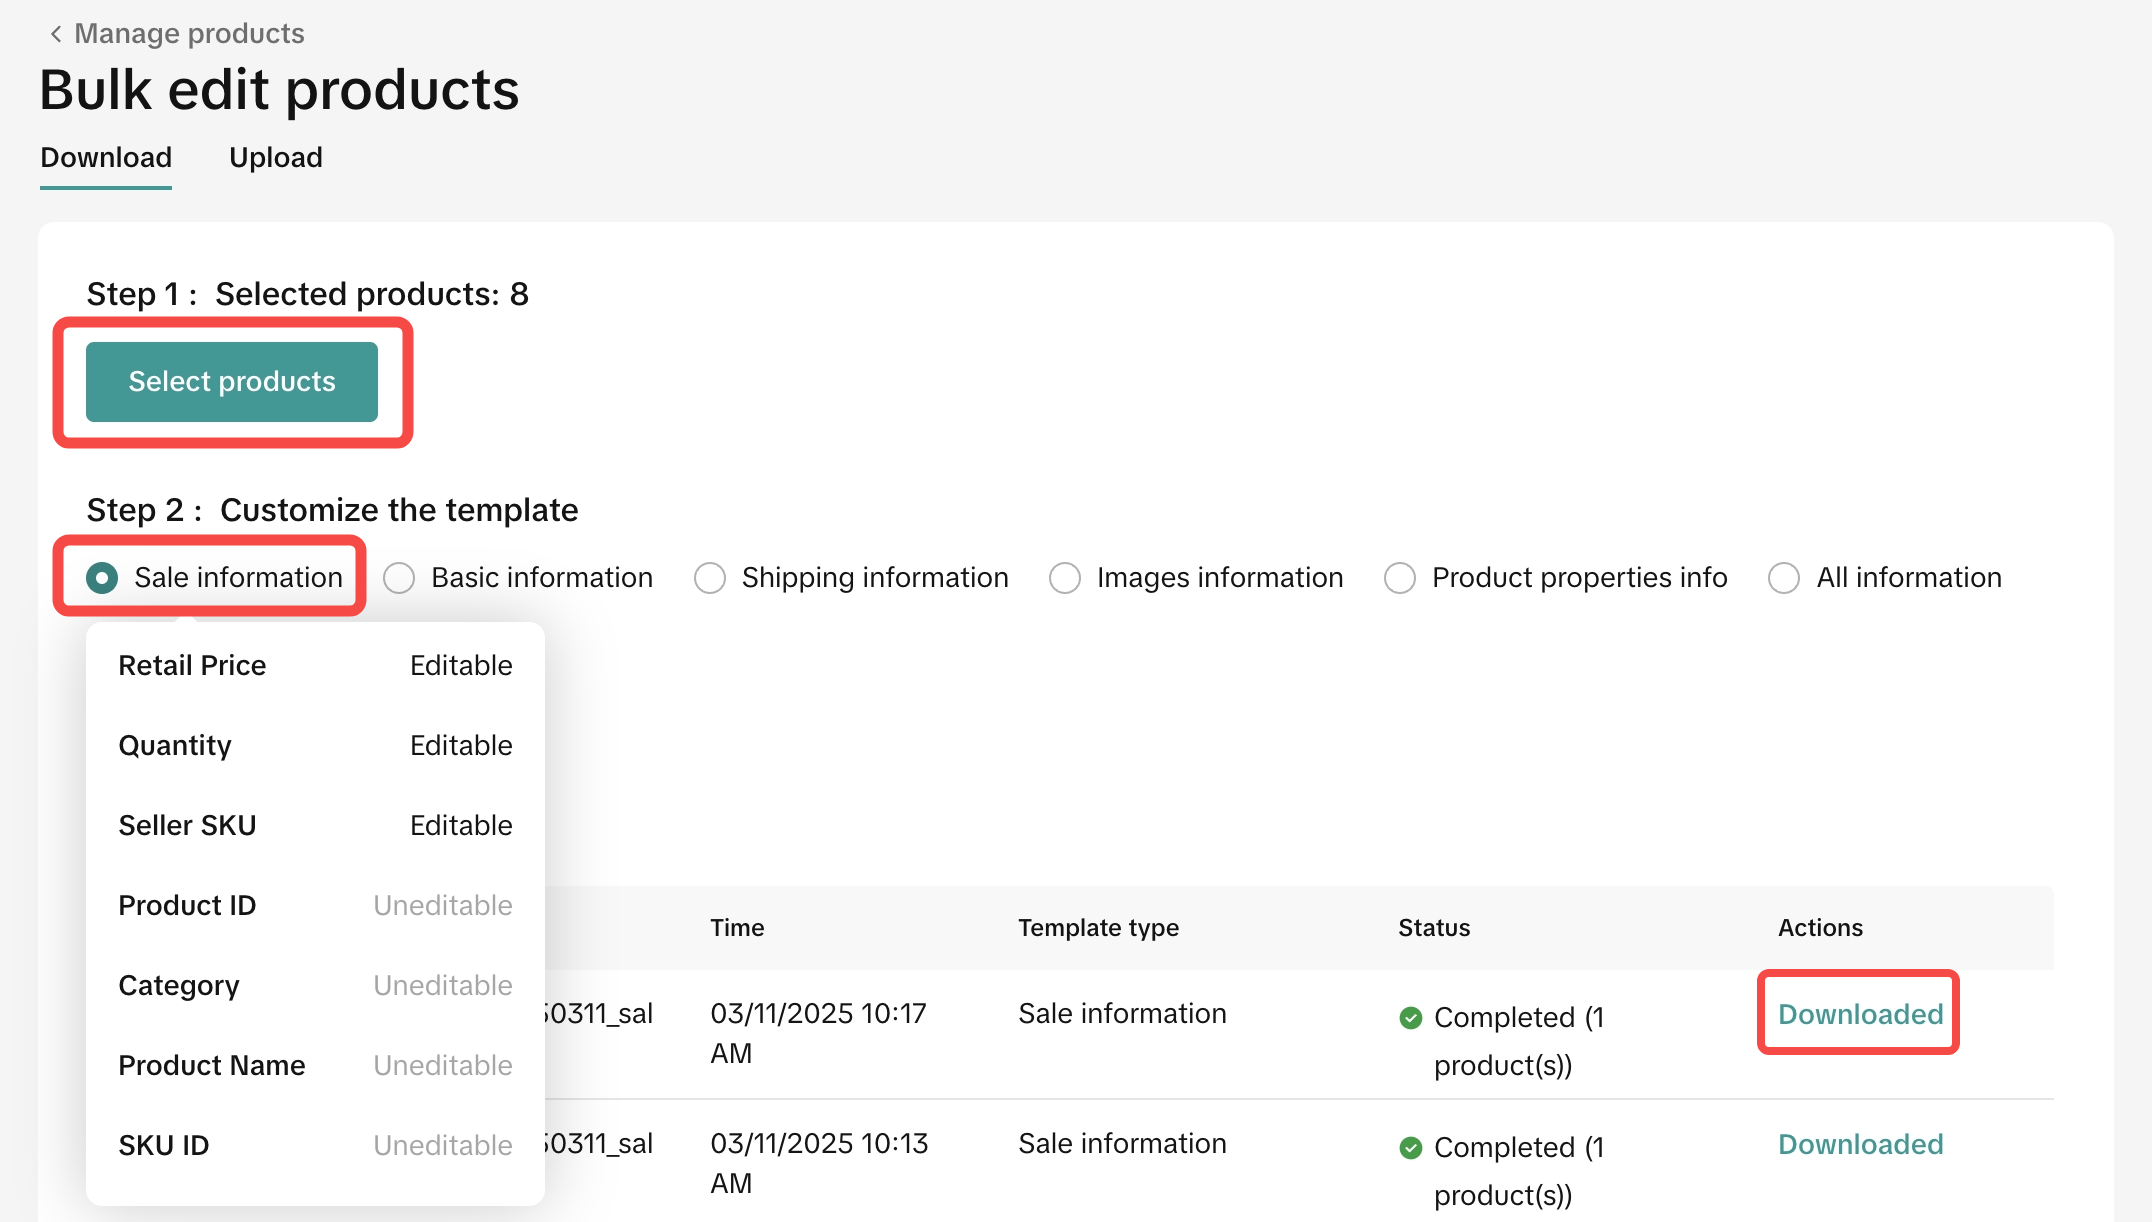The width and height of the screenshot is (2152, 1222).
Task: Click the green check icon in second status row
Action: (x=1410, y=1148)
